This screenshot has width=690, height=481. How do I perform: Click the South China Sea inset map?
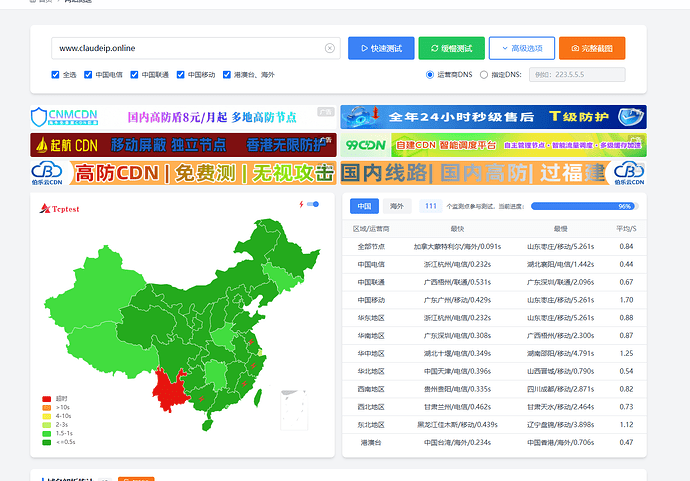[294, 410]
